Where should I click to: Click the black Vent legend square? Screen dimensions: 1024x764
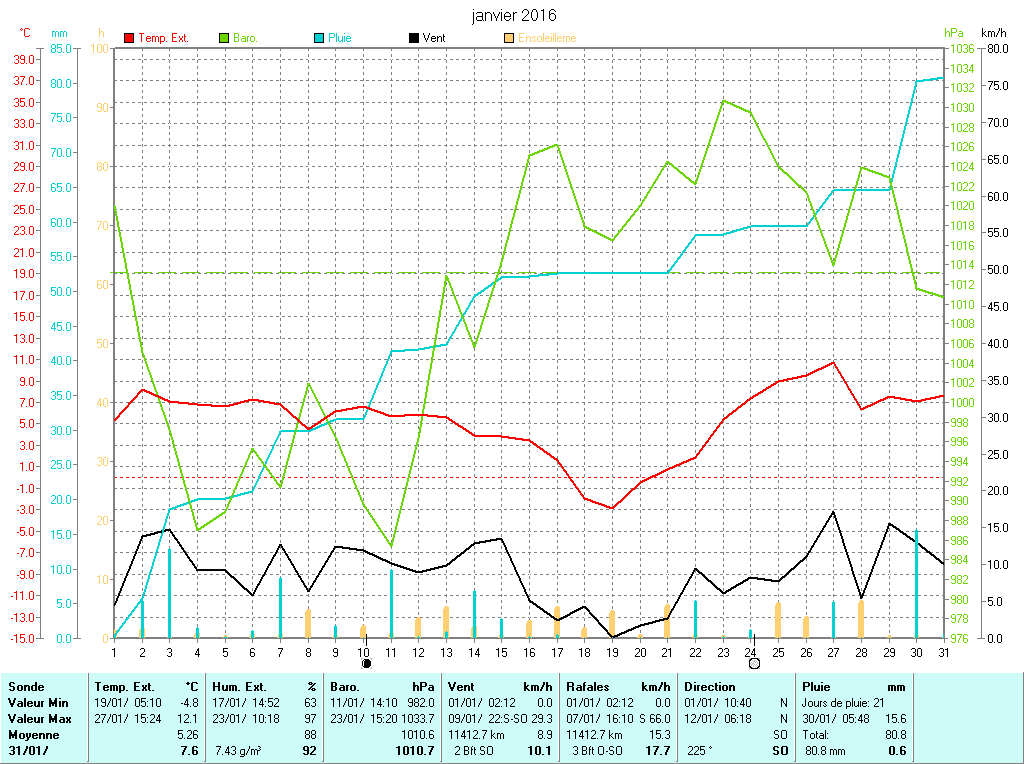click(414, 38)
